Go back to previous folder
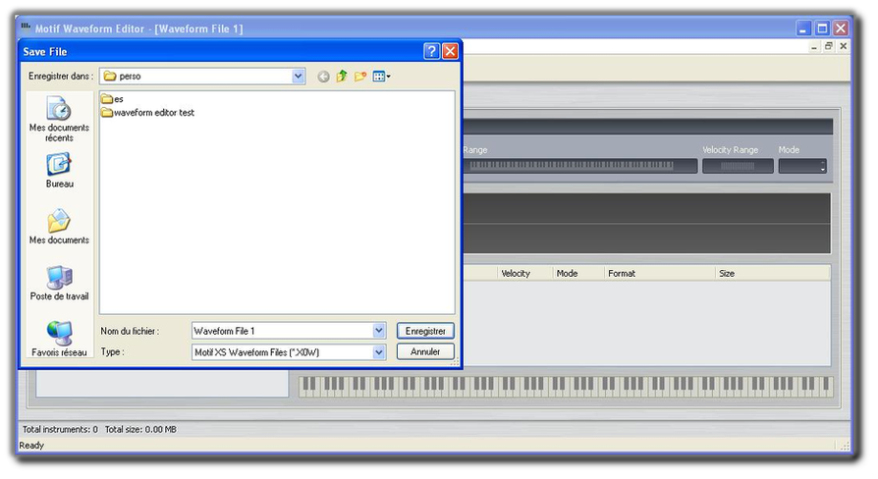The height and width of the screenshot is (479, 878). pyautogui.click(x=323, y=77)
